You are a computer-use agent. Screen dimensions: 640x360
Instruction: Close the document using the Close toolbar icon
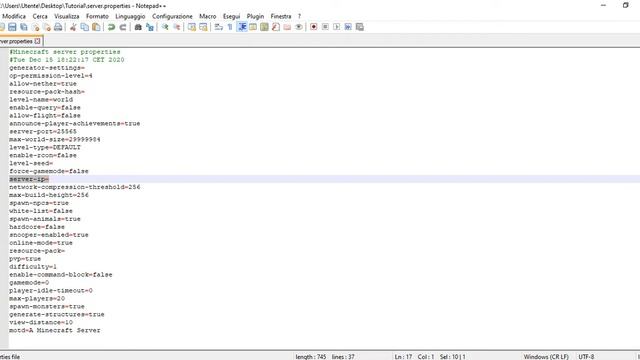36,27
